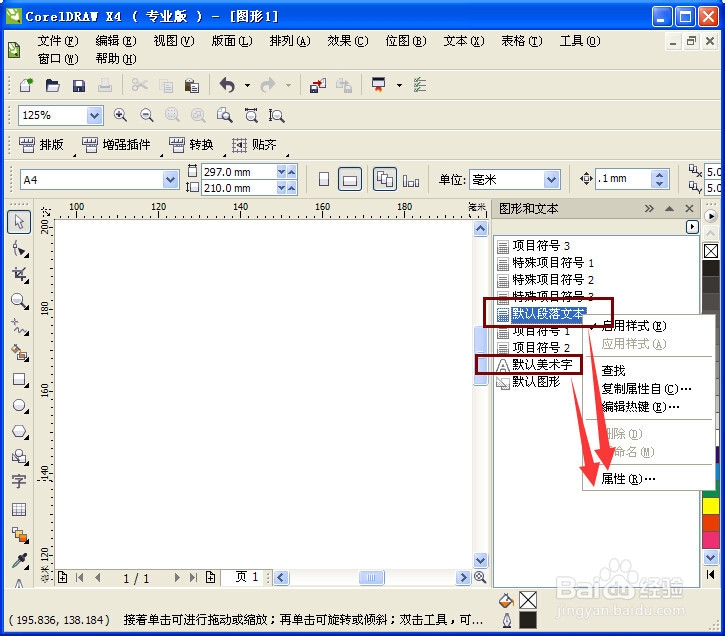Choose 属性(R)... from the context menu
This screenshot has height=636, width=725.
pyautogui.click(x=628, y=479)
